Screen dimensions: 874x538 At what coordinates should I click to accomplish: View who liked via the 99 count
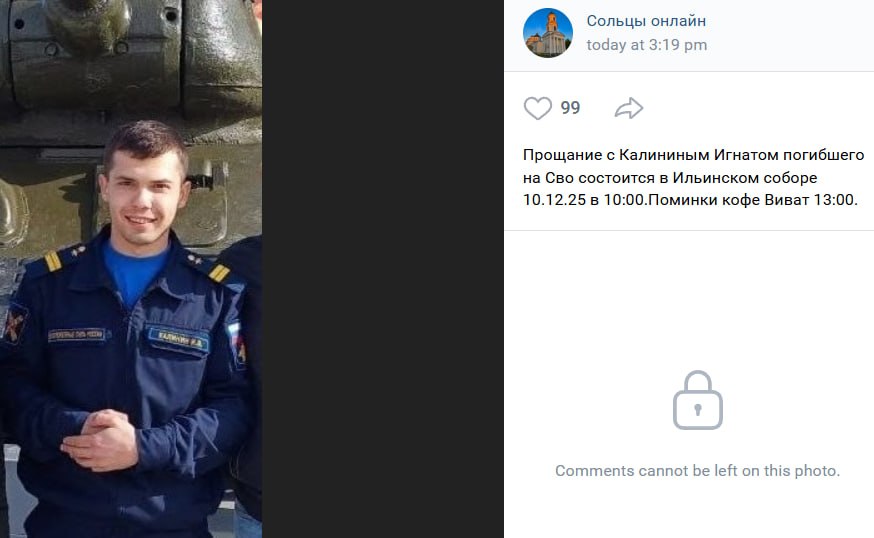pos(570,108)
